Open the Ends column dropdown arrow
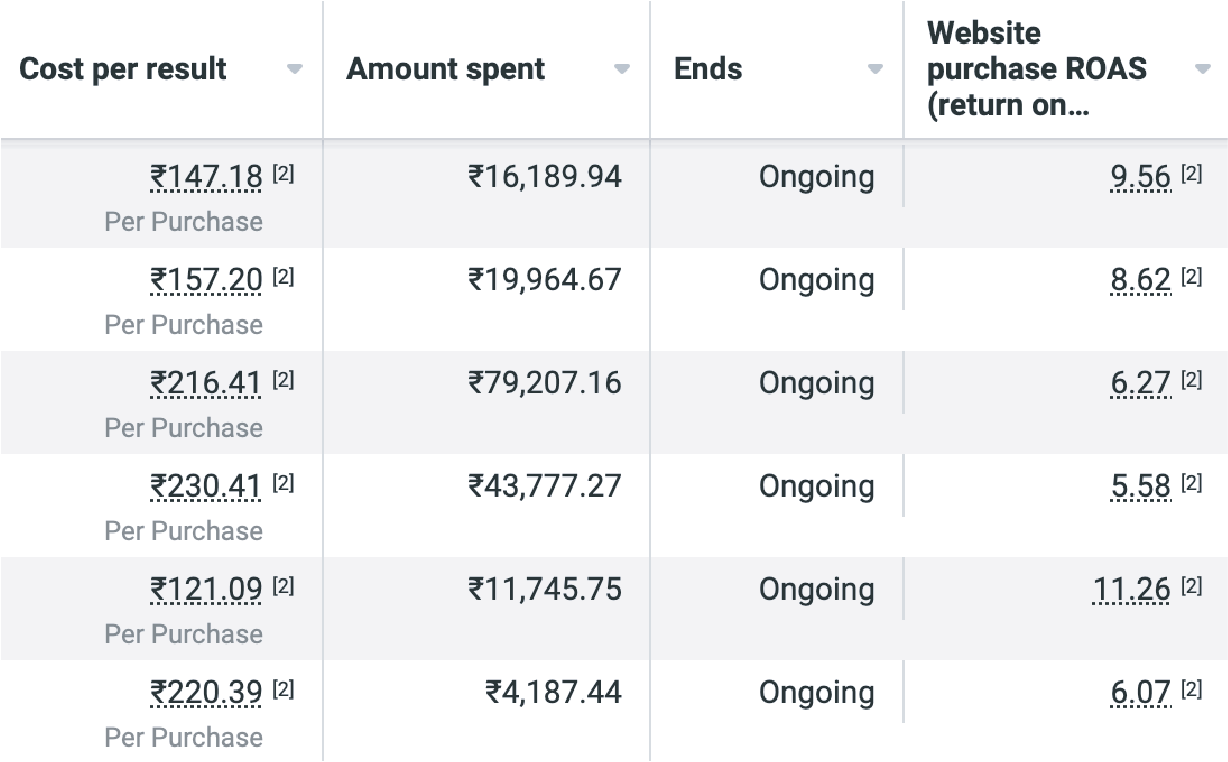Screen dimensions: 1228x762 pos(876,70)
